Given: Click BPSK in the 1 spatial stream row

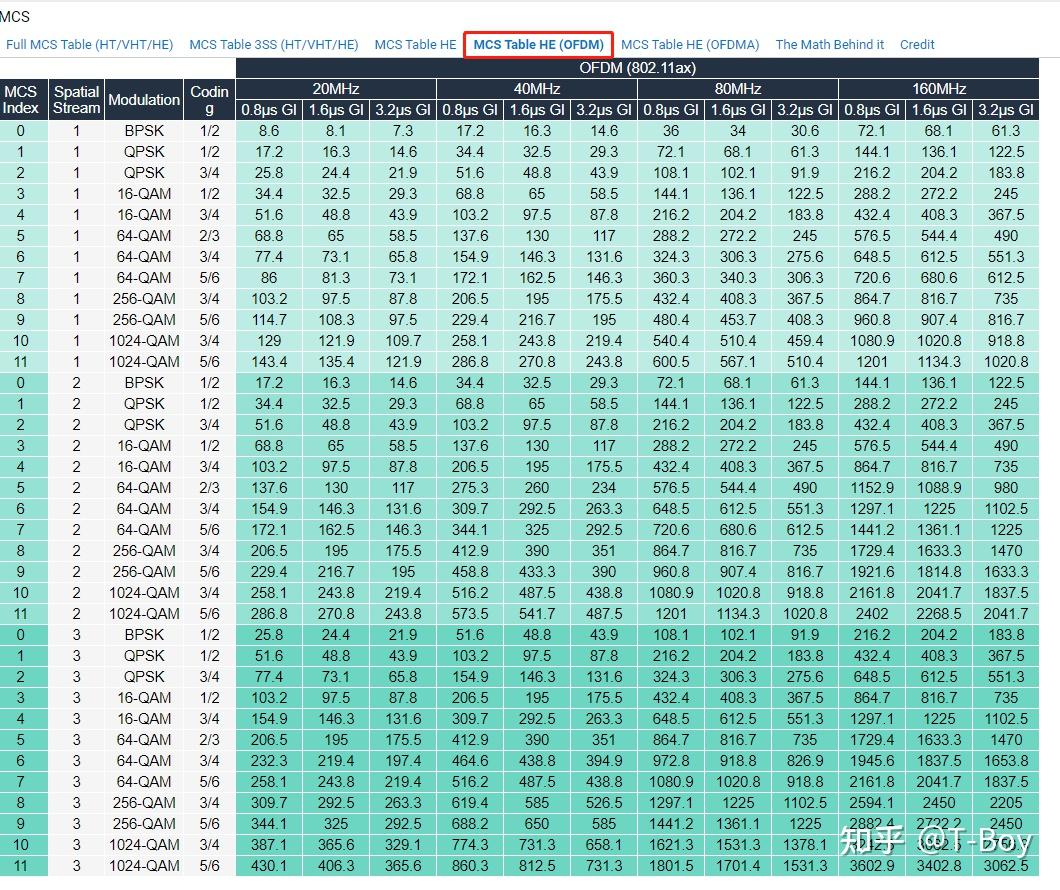Looking at the screenshot, I should 144,130.
